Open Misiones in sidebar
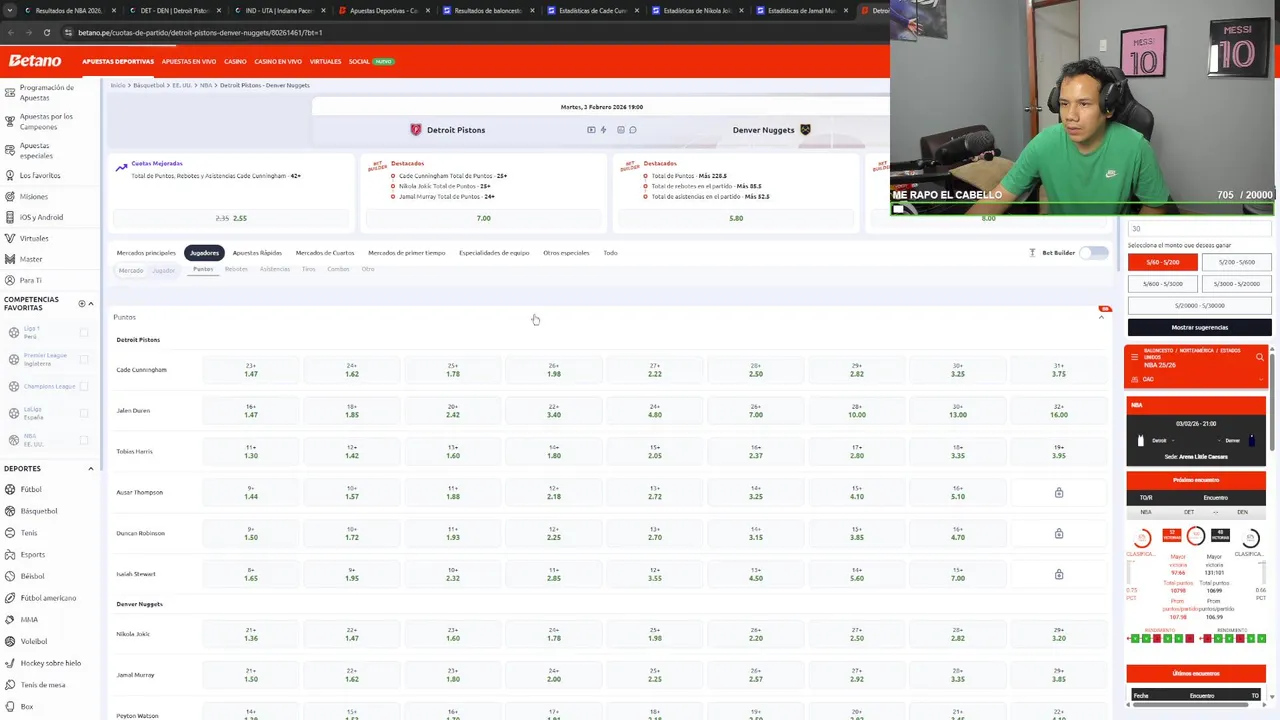 (33, 196)
